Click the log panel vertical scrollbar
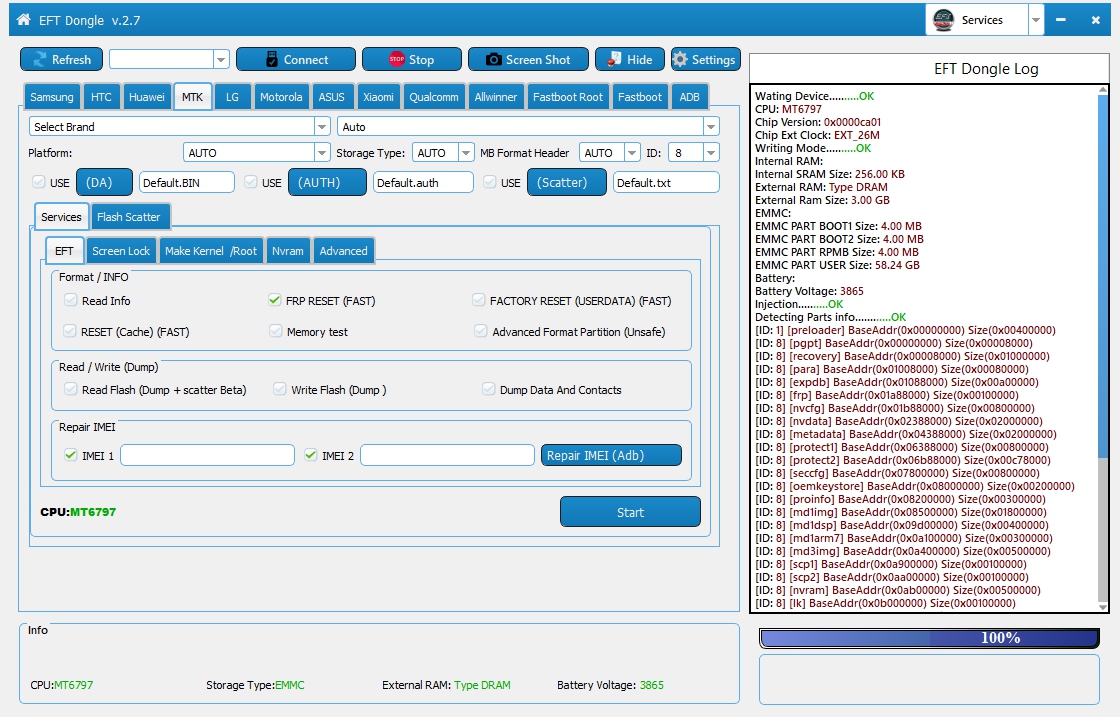 click(x=1103, y=349)
